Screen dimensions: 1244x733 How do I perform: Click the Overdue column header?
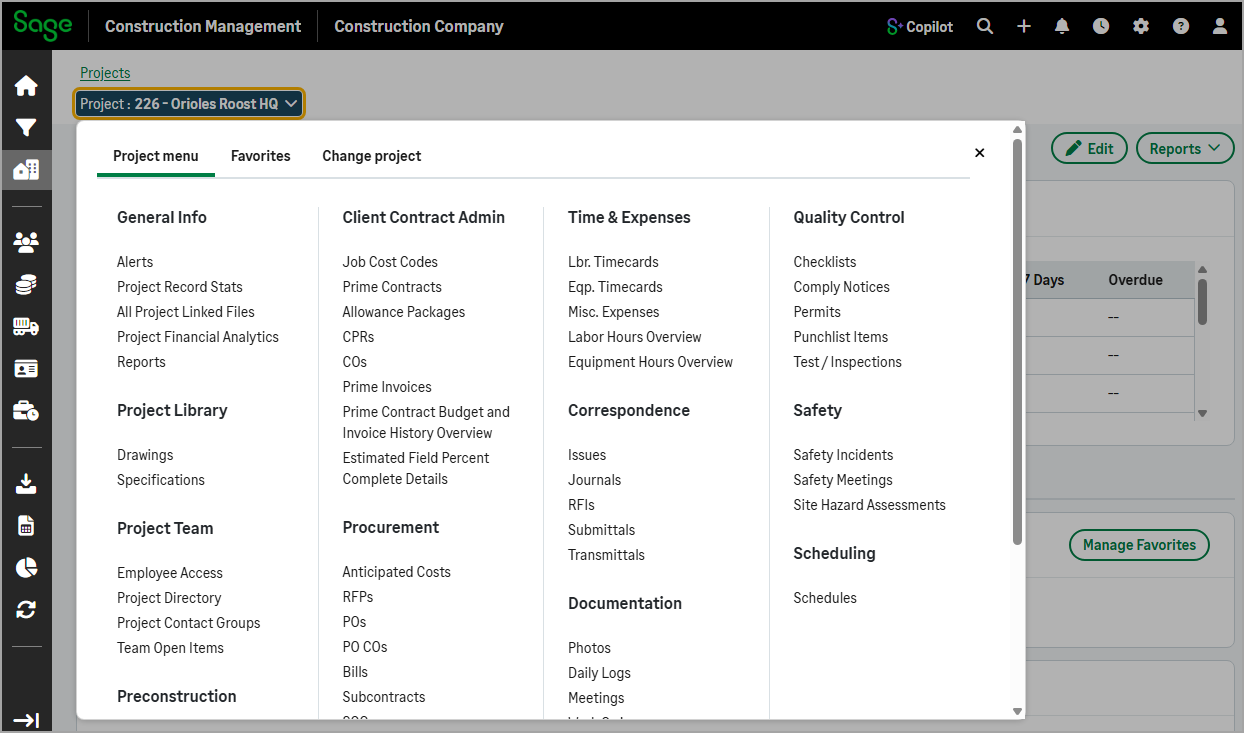[x=1135, y=280]
